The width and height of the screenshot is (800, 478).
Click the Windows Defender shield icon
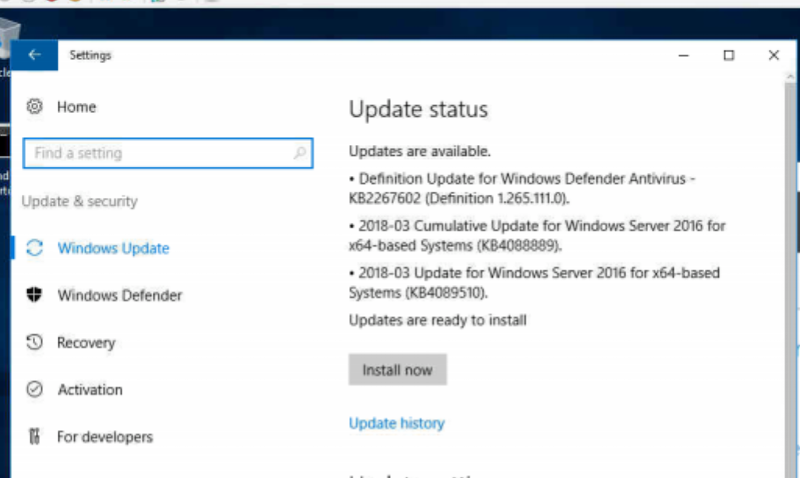point(34,295)
